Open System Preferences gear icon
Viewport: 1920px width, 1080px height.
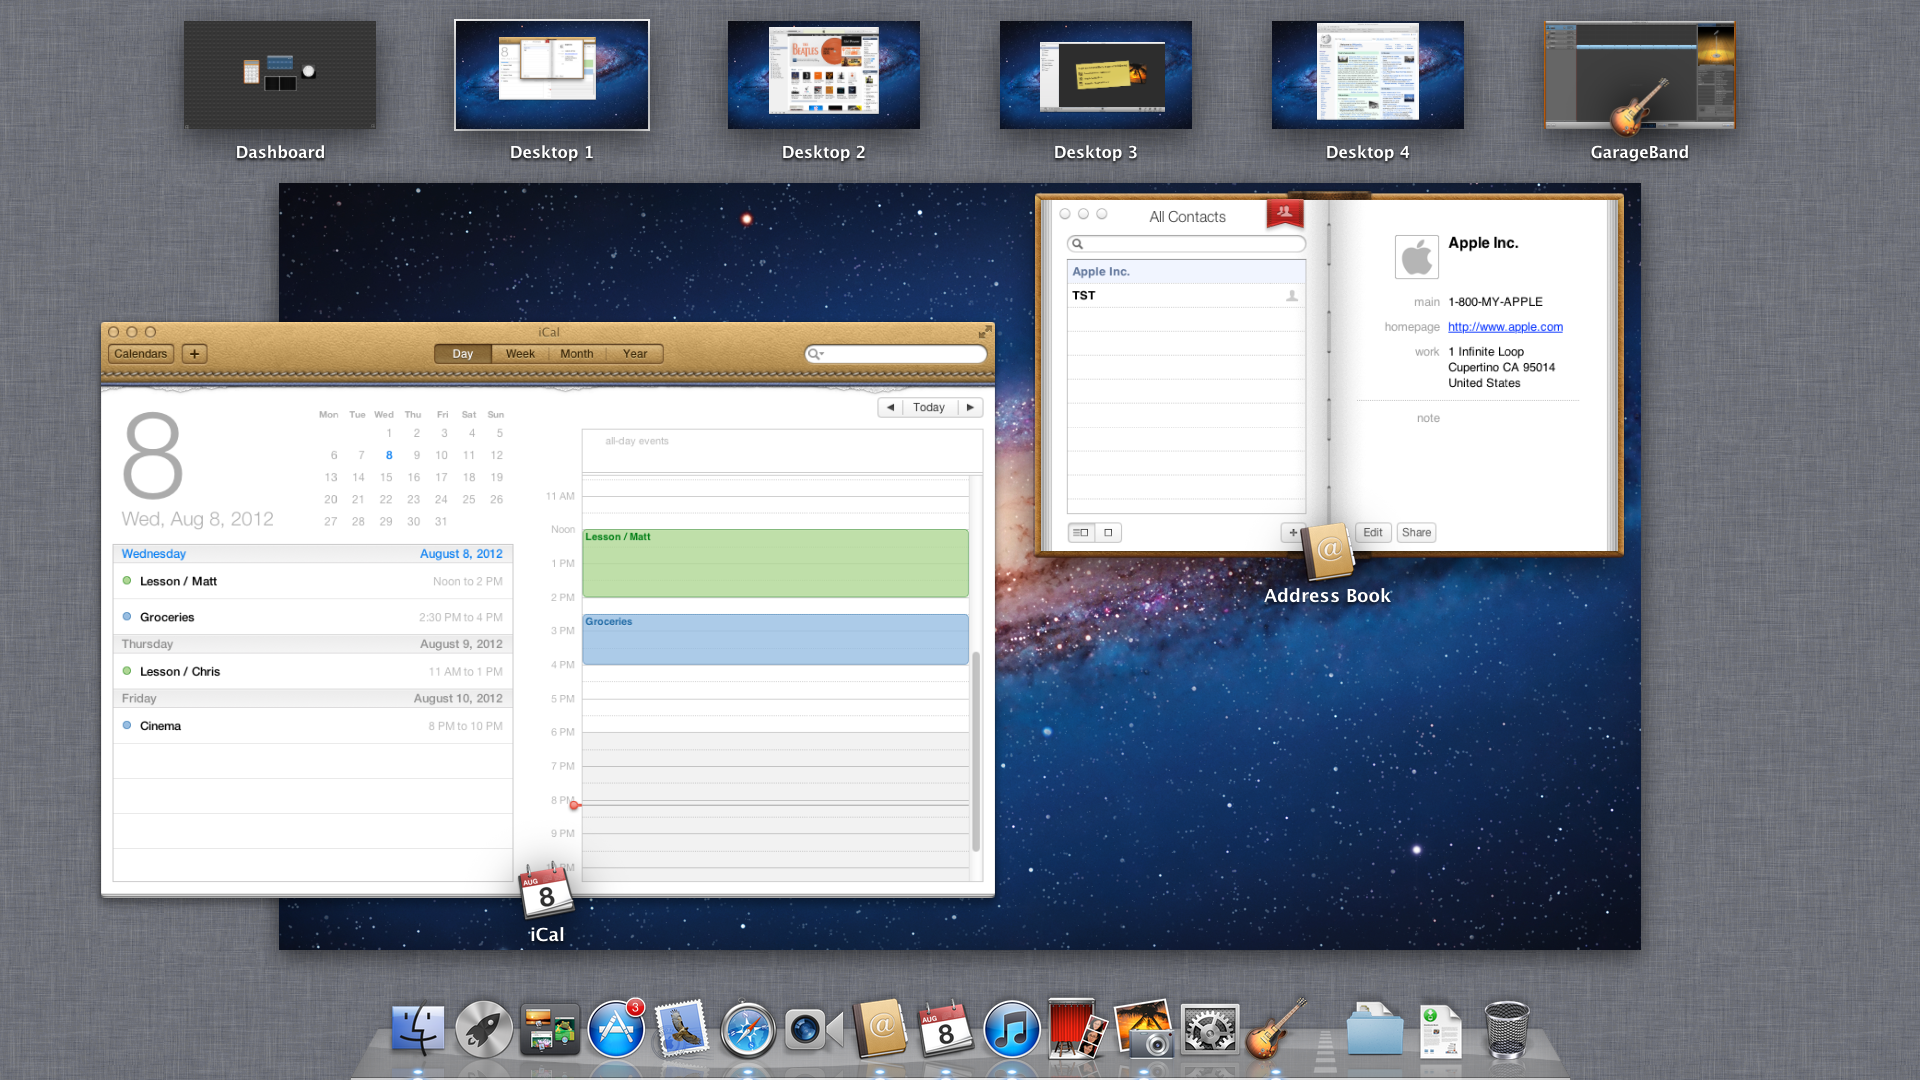pyautogui.click(x=1209, y=1029)
